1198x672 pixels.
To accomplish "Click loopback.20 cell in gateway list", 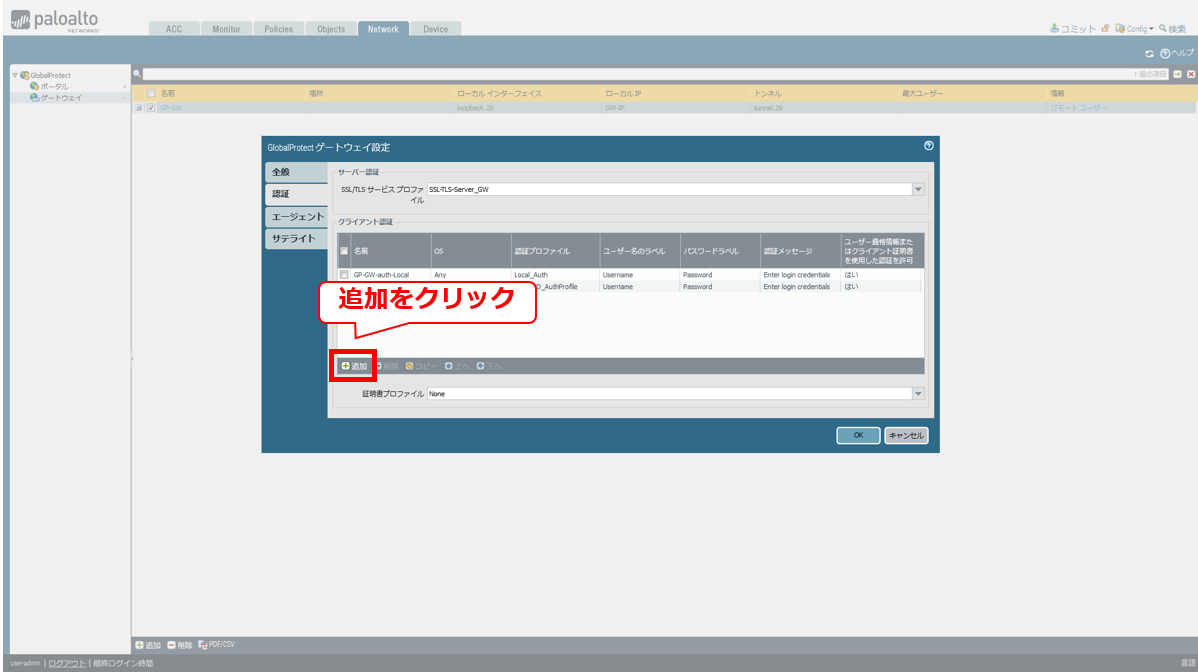I will pos(475,108).
